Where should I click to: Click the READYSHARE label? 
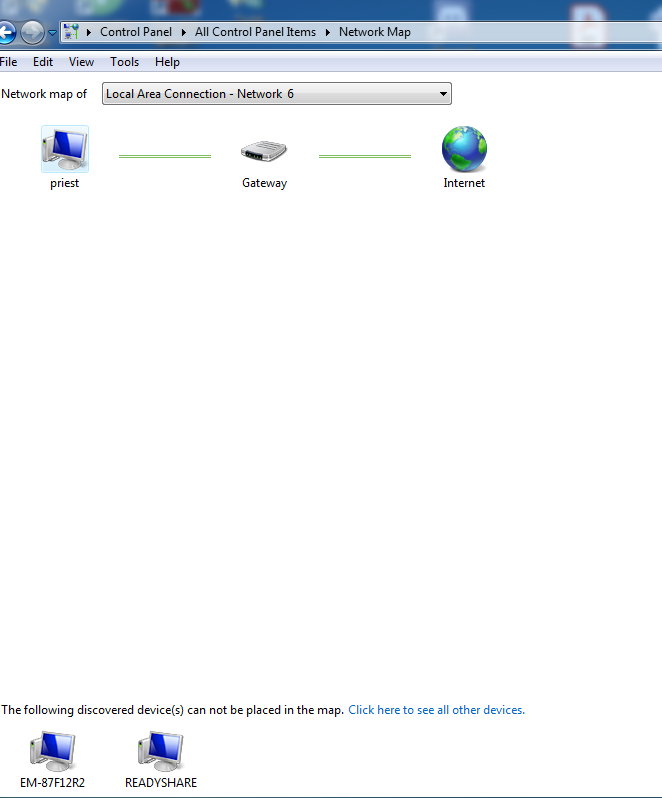point(161,783)
